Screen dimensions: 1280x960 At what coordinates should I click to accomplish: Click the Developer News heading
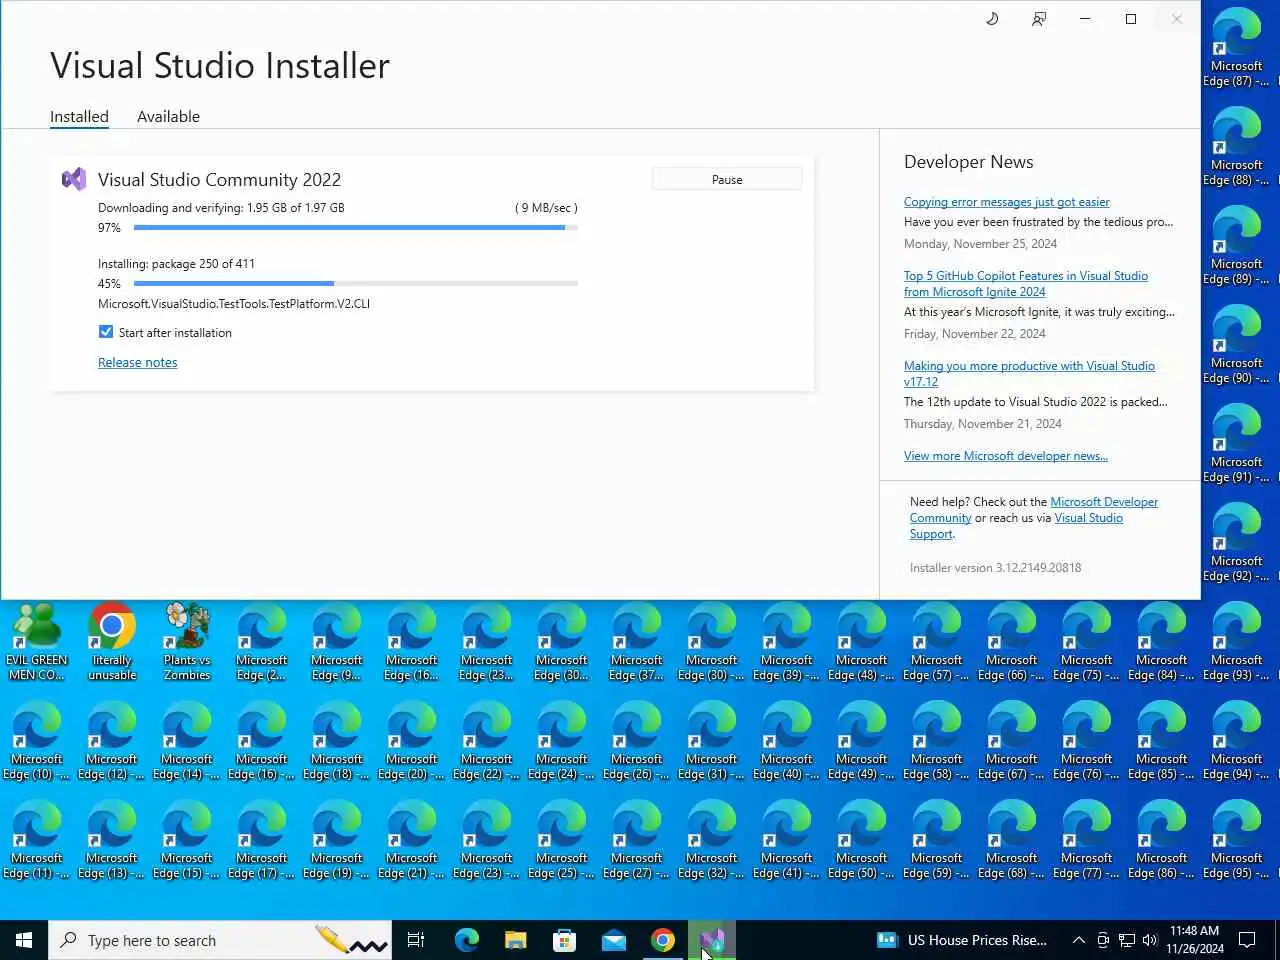(x=969, y=162)
